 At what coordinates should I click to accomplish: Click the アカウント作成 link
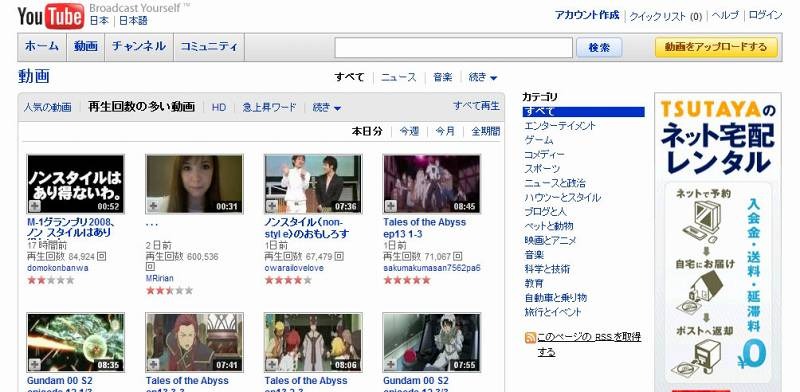click(587, 15)
